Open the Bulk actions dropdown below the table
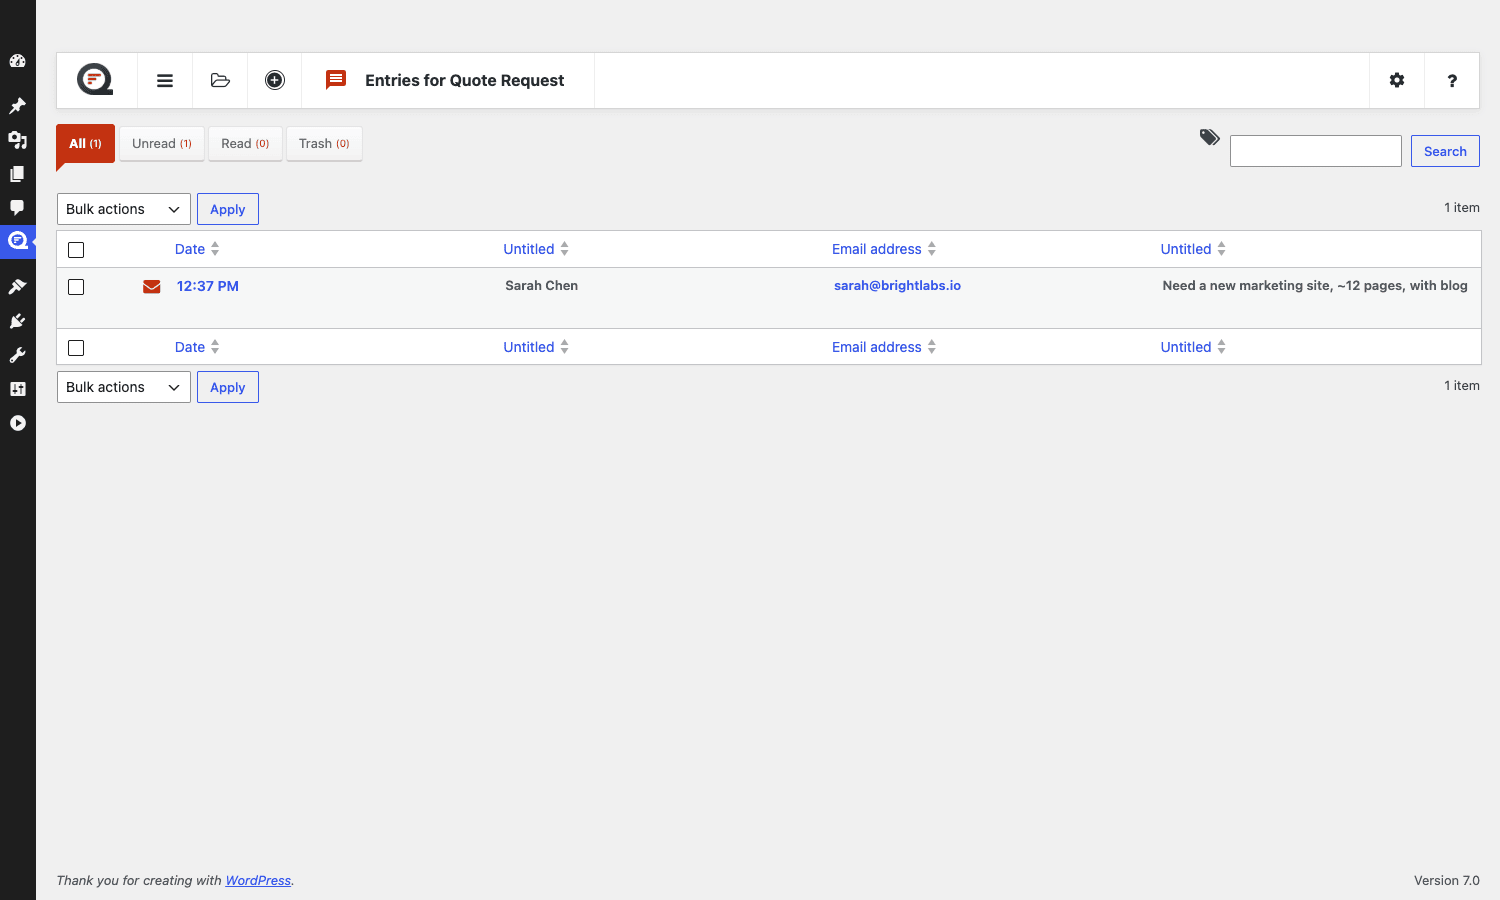The width and height of the screenshot is (1500, 900). (124, 387)
